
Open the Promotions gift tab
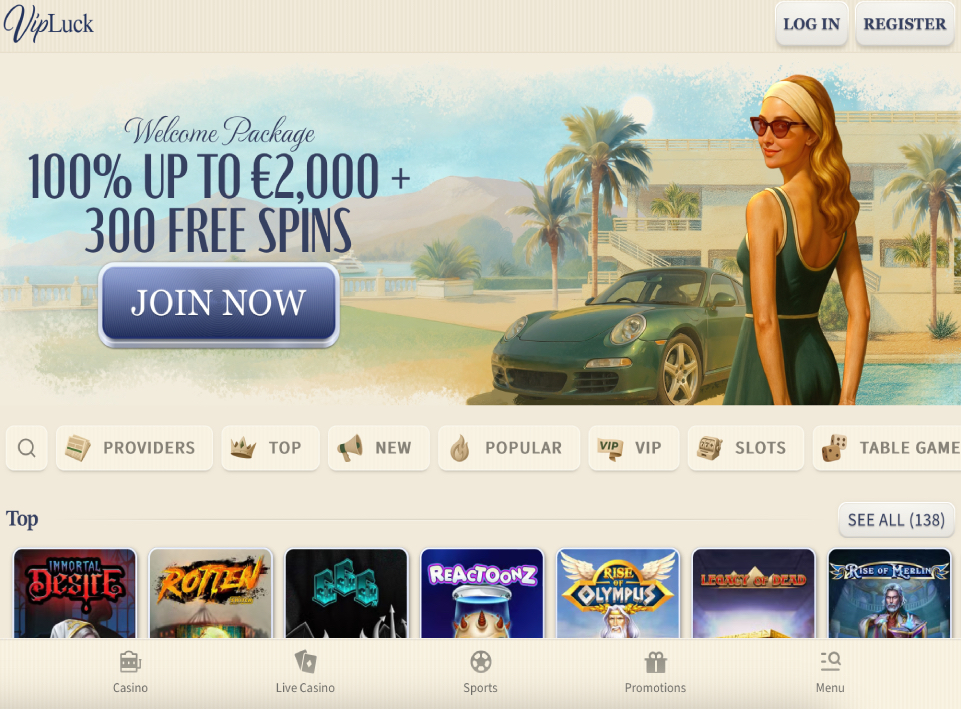tap(655, 672)
